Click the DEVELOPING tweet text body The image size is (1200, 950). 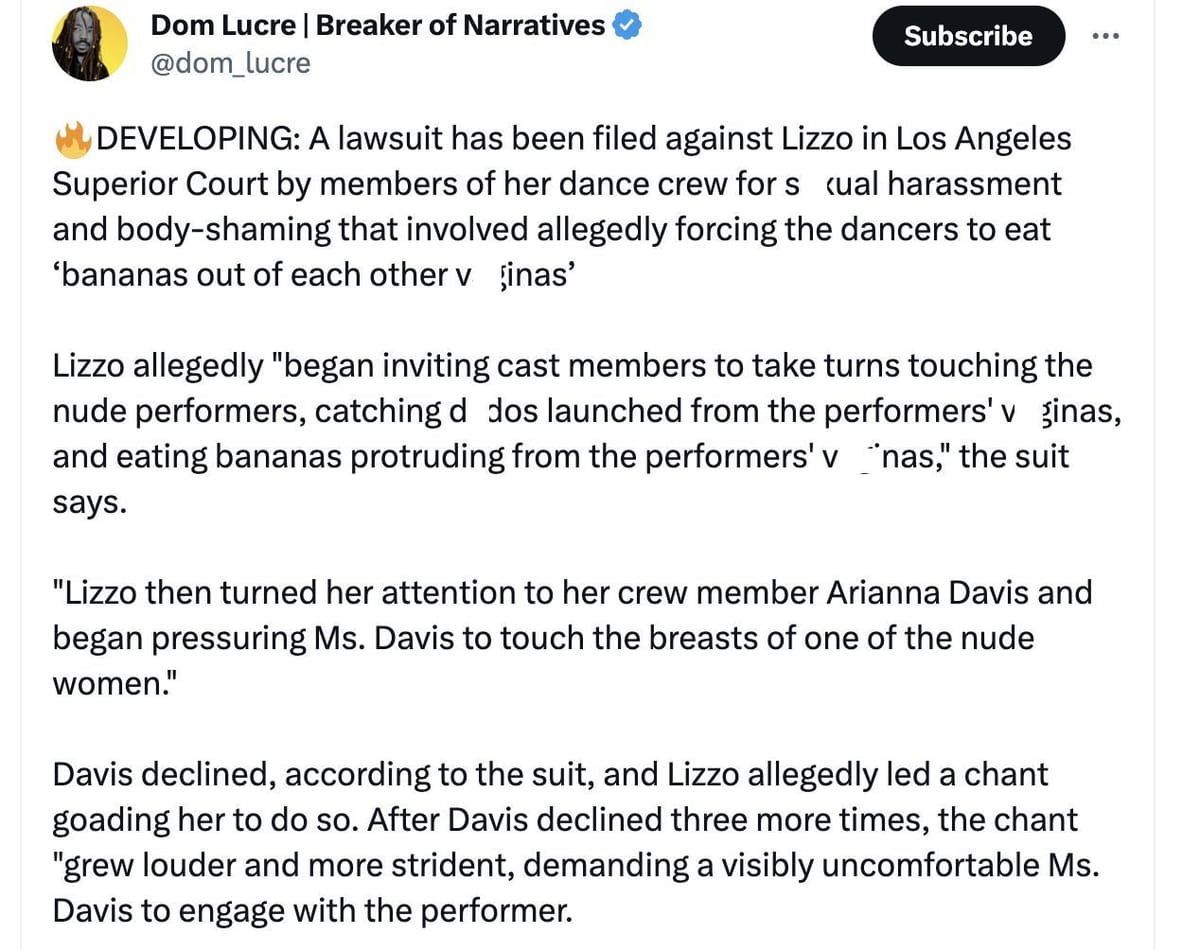click(560, 205)
